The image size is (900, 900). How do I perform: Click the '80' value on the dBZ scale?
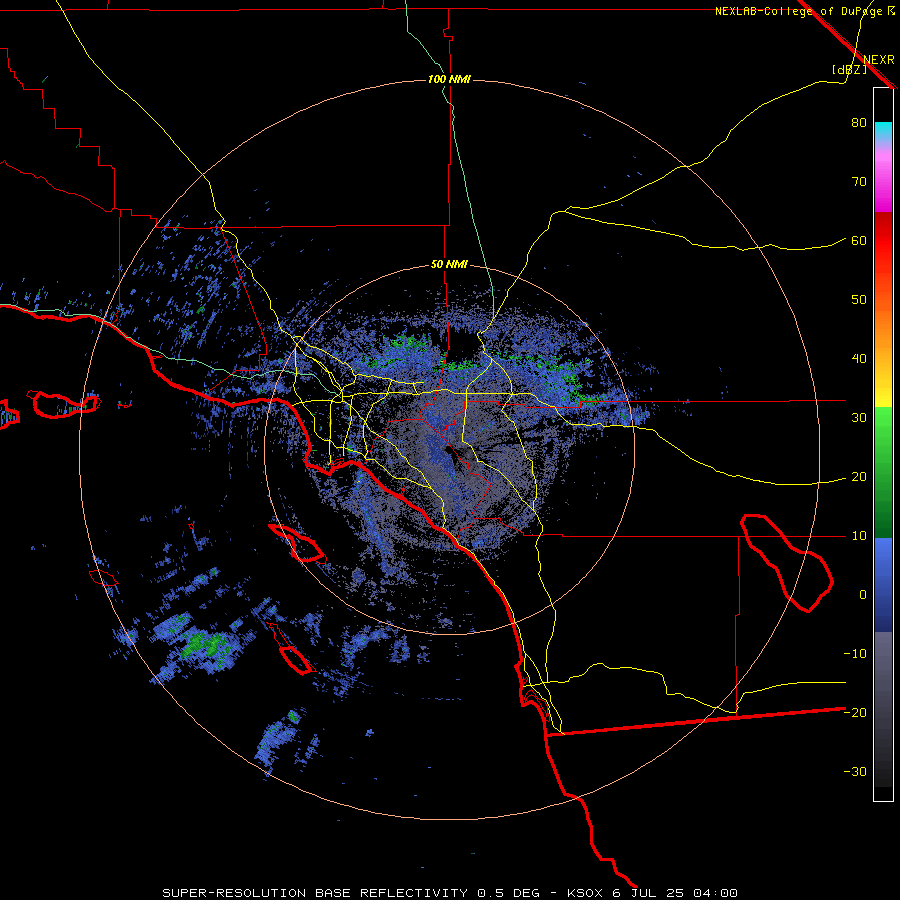[x=859, y=123]
